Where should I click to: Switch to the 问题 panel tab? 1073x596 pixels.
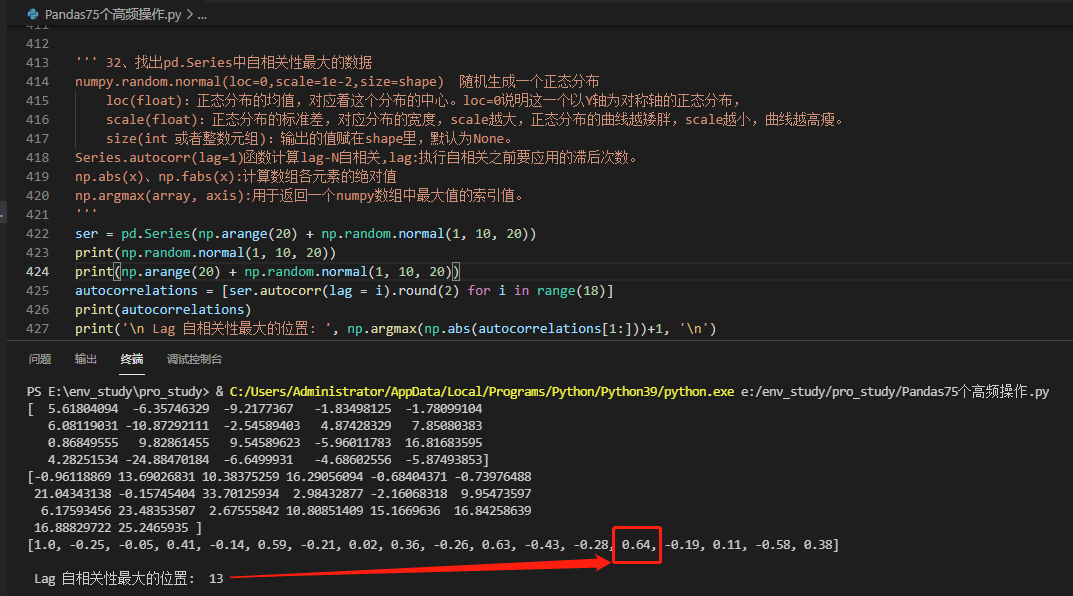pos(40,359)
